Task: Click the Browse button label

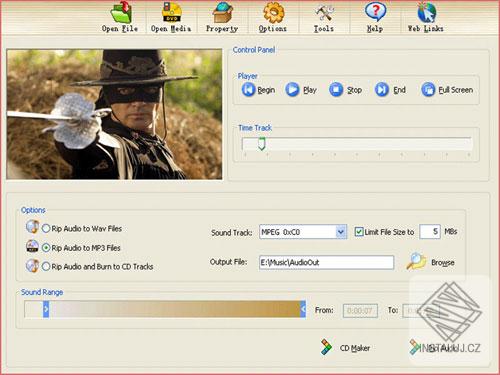Action: (443, 263)
